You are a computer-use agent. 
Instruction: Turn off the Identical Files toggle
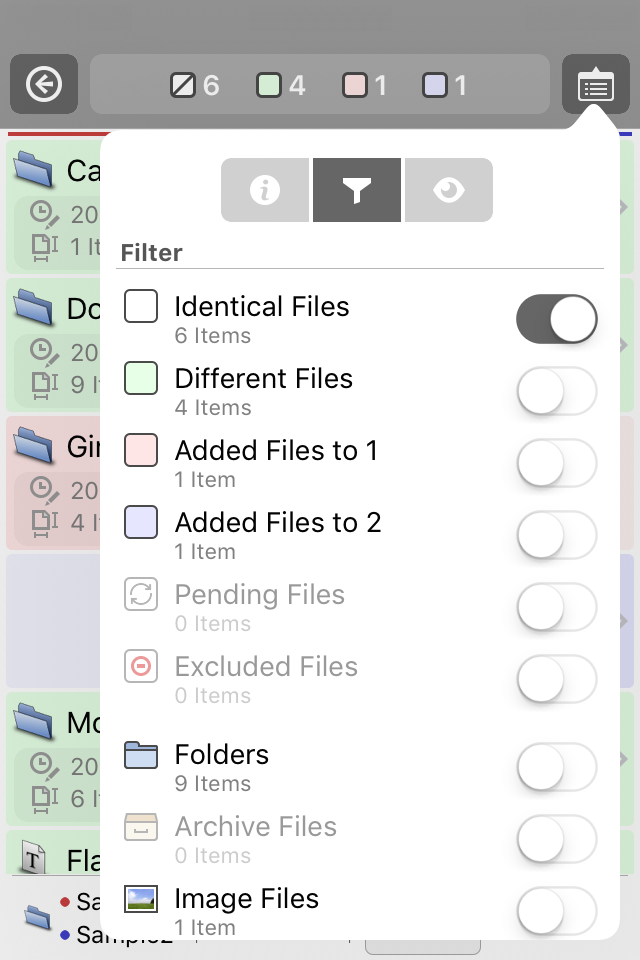point(557,319)
